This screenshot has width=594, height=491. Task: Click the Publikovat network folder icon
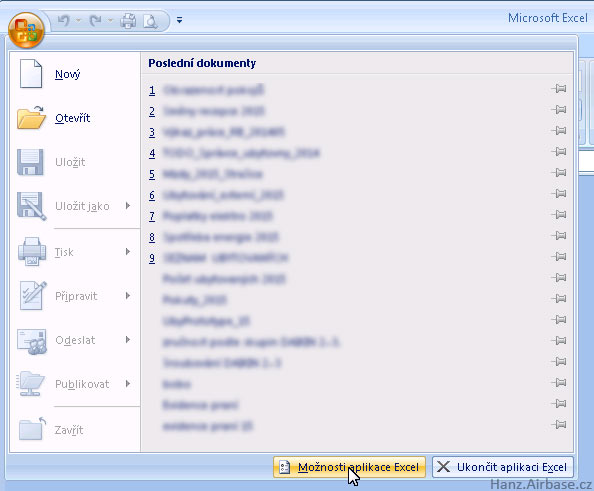(31, 384)
